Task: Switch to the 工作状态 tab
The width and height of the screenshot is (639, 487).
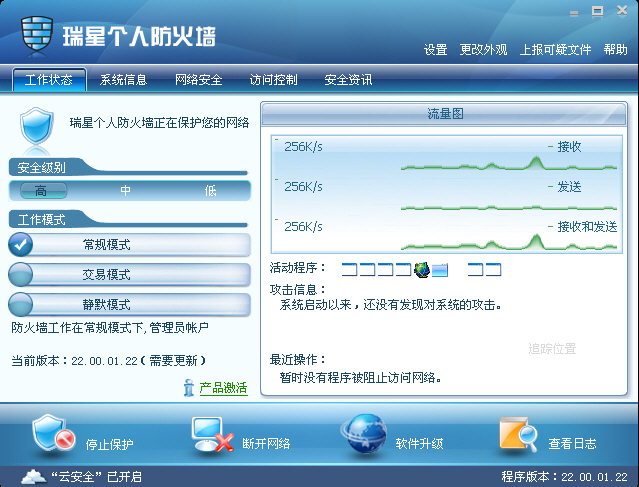Action: (49, 79)
